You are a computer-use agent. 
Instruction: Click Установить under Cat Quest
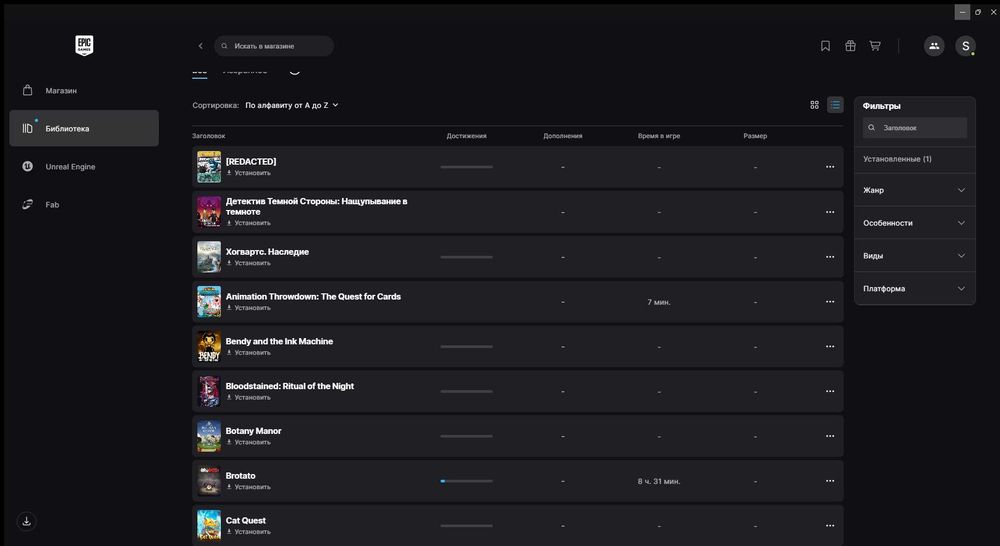click(x=252, y=532)
